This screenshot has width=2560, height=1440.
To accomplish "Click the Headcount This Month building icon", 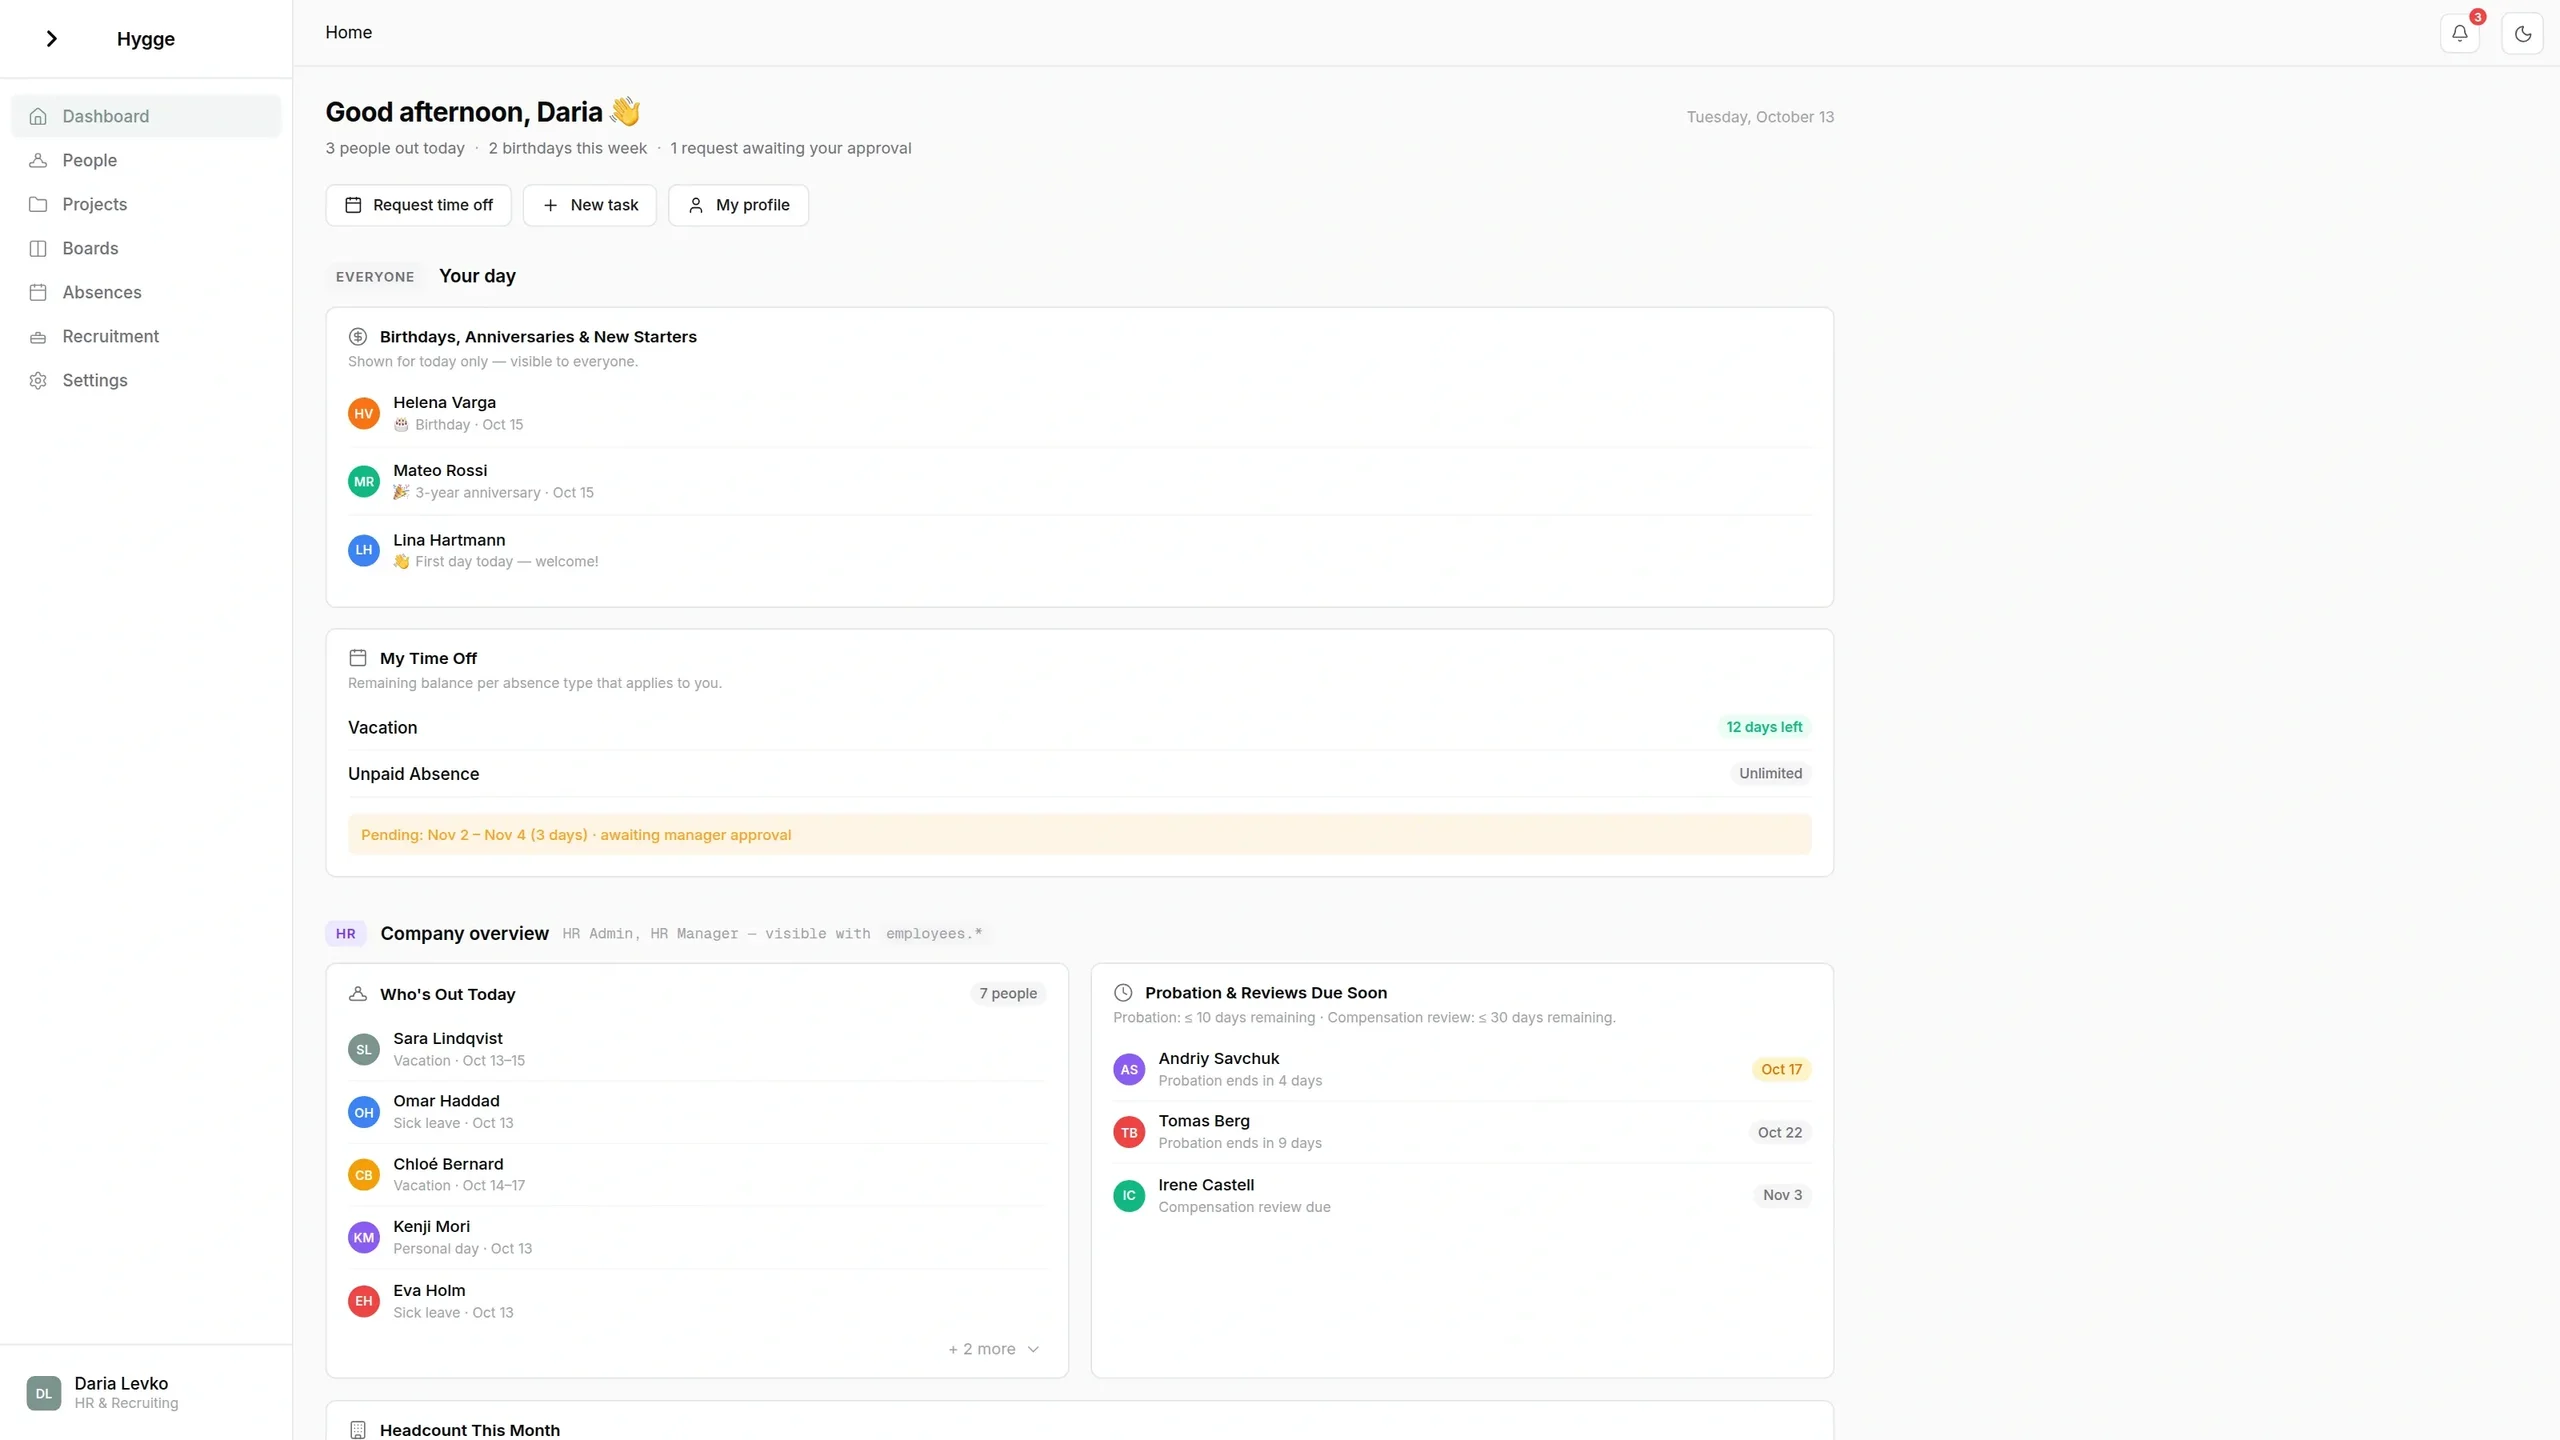I will [x=358, y=1430].
